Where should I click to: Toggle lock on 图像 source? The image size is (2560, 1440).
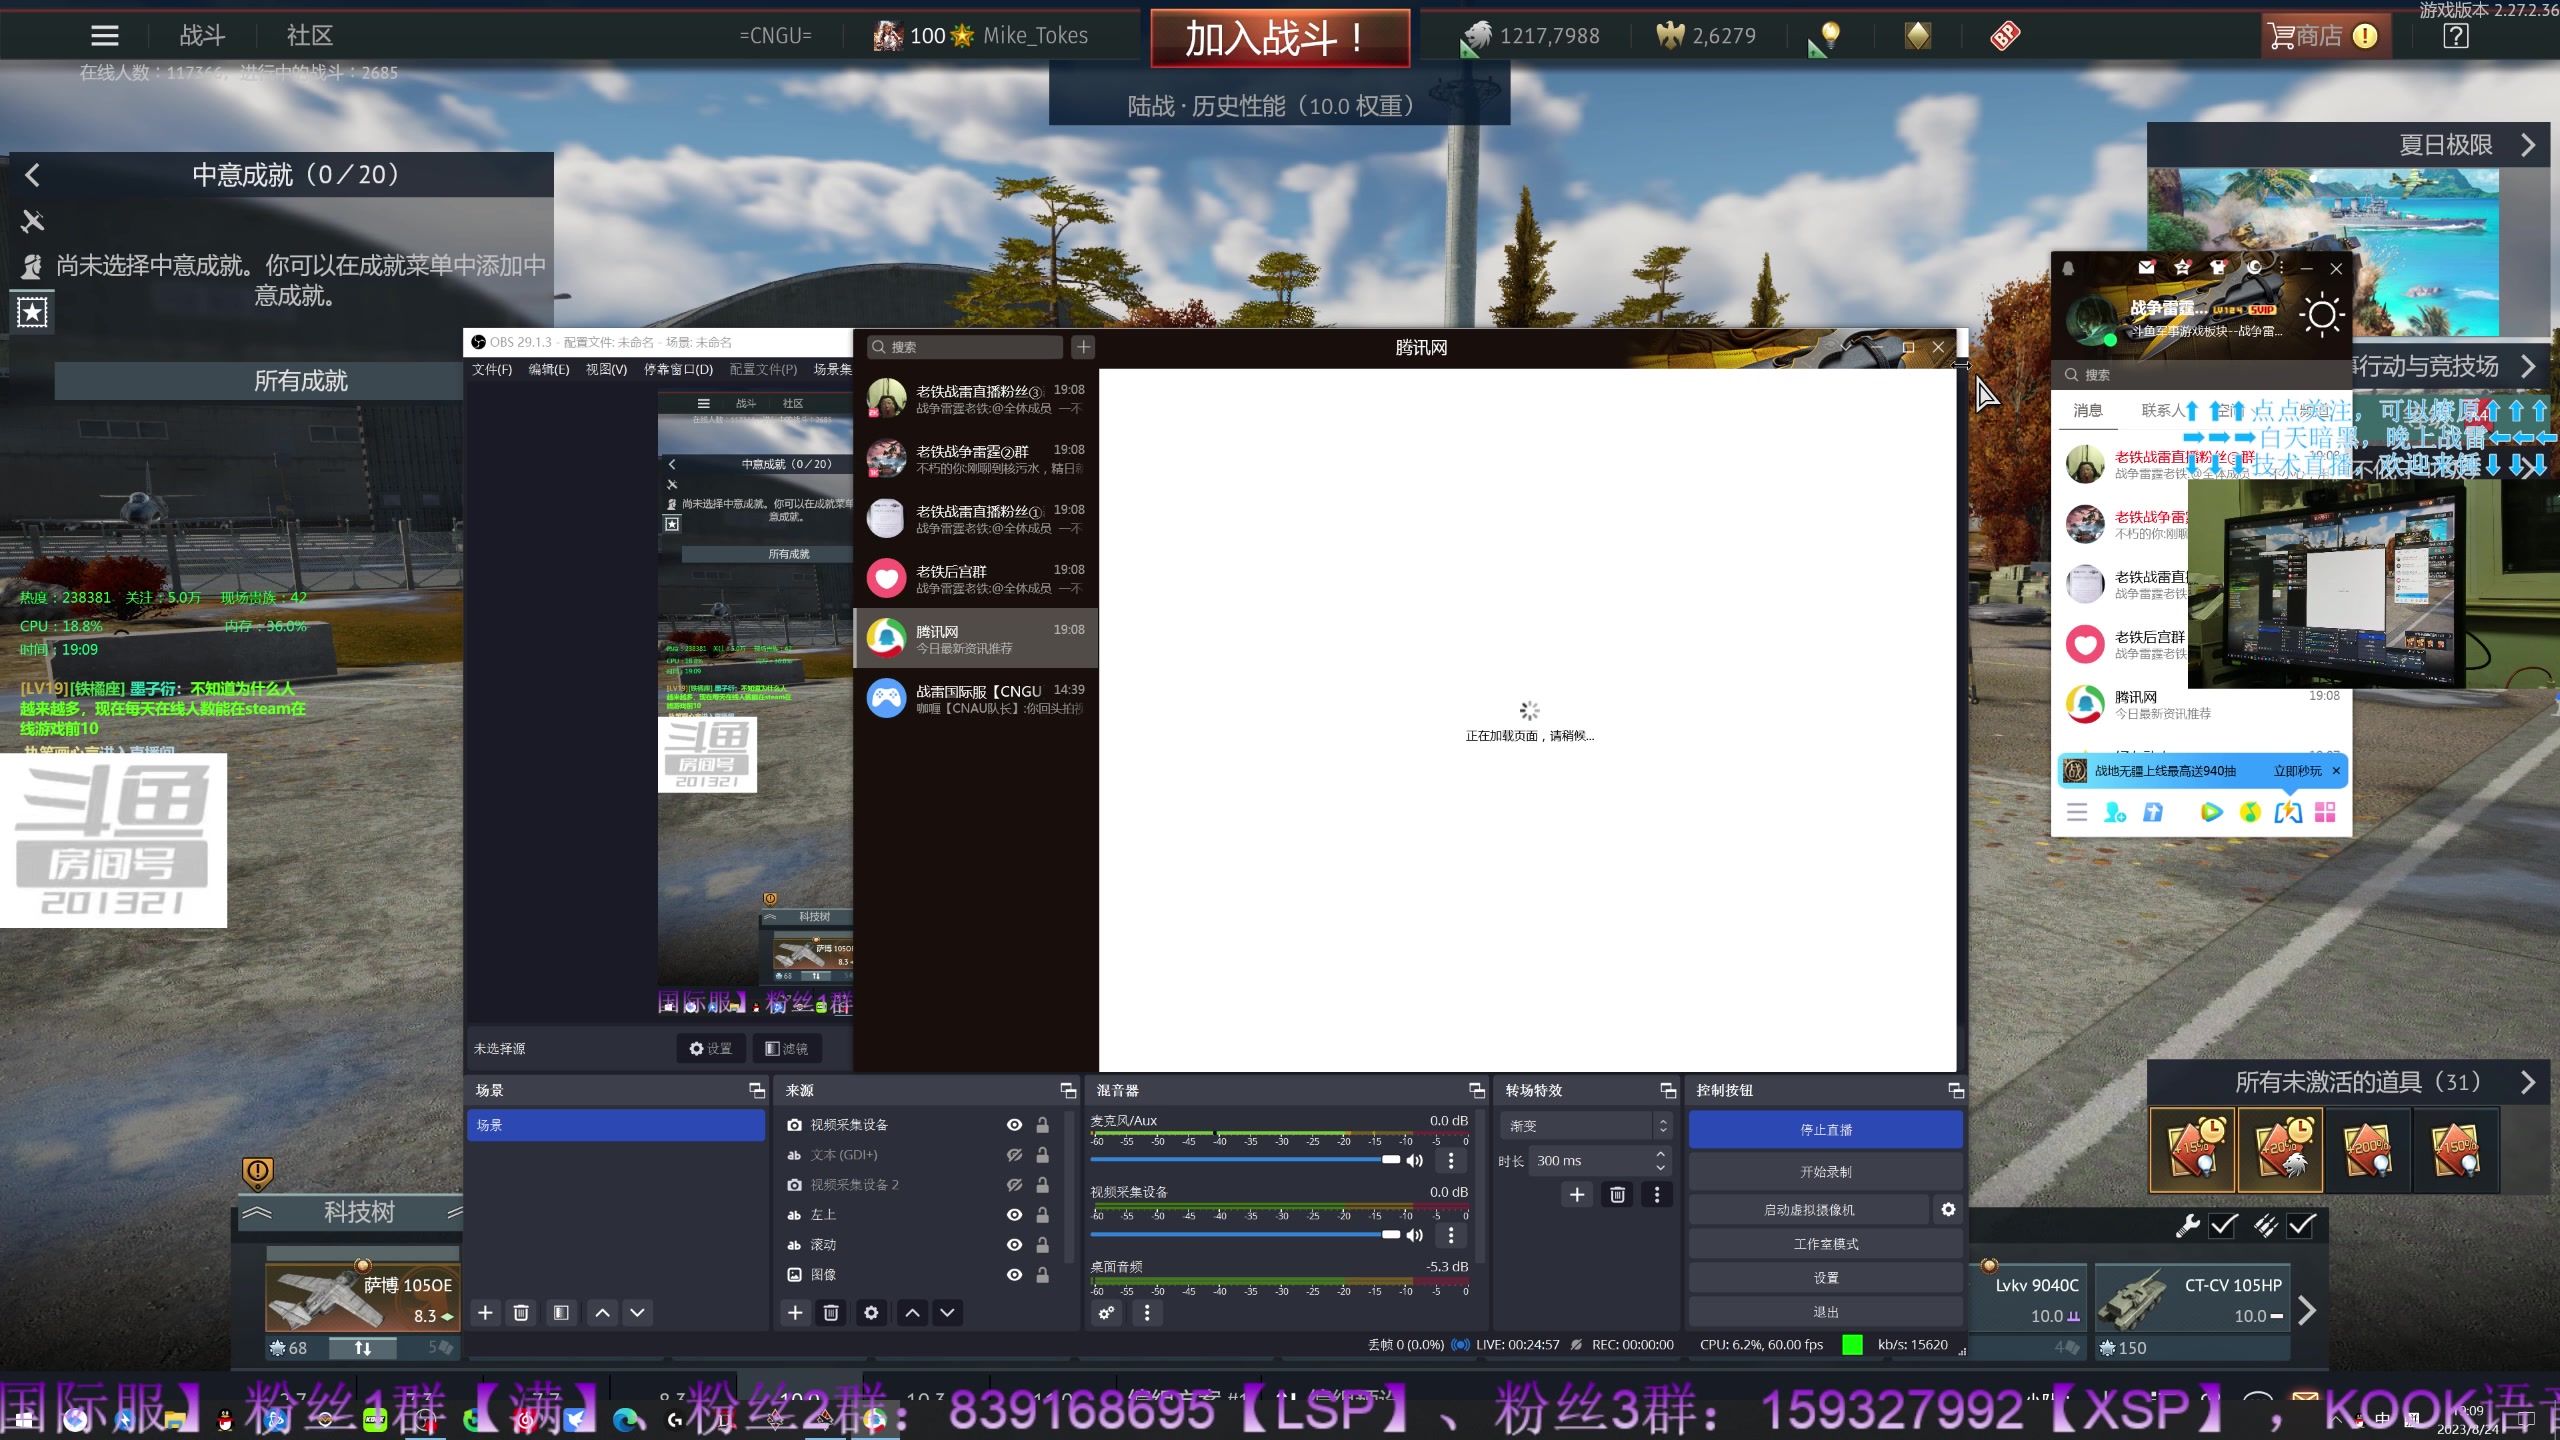pyautogui.click(x=1042, y=1275)
